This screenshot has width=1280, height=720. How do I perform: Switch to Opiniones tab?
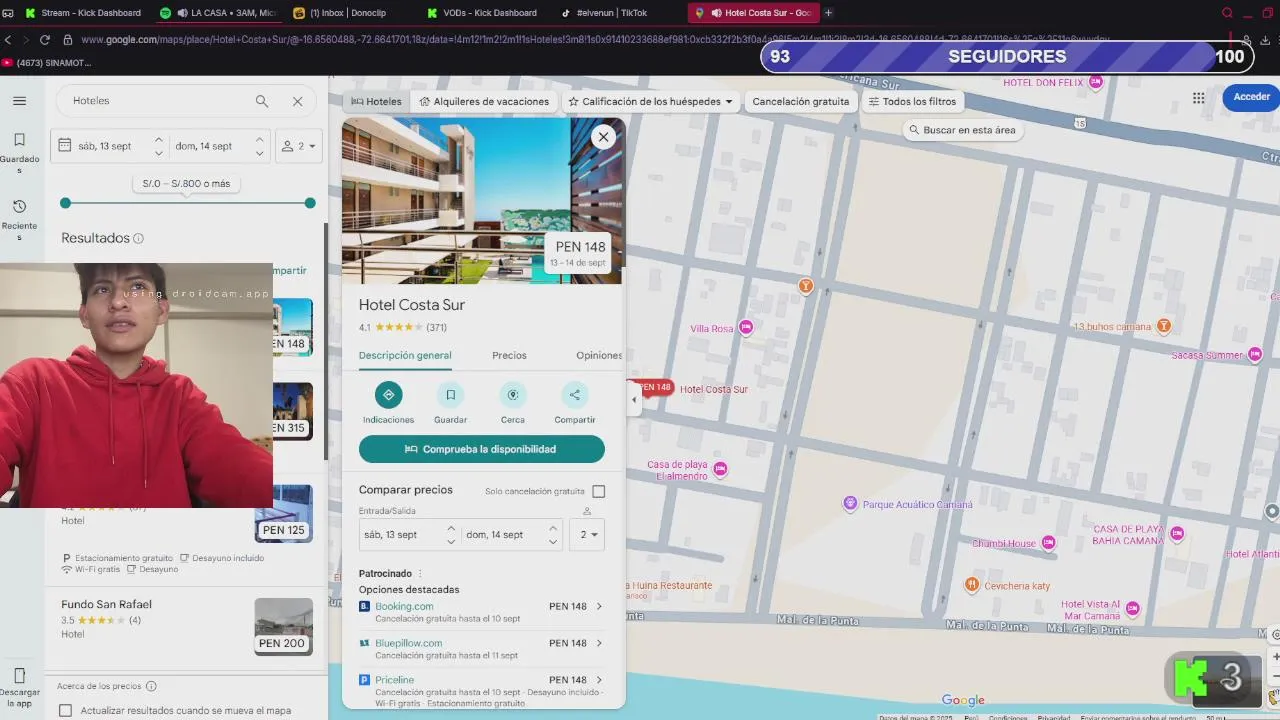pyautogui.click(x=598, y=355)
